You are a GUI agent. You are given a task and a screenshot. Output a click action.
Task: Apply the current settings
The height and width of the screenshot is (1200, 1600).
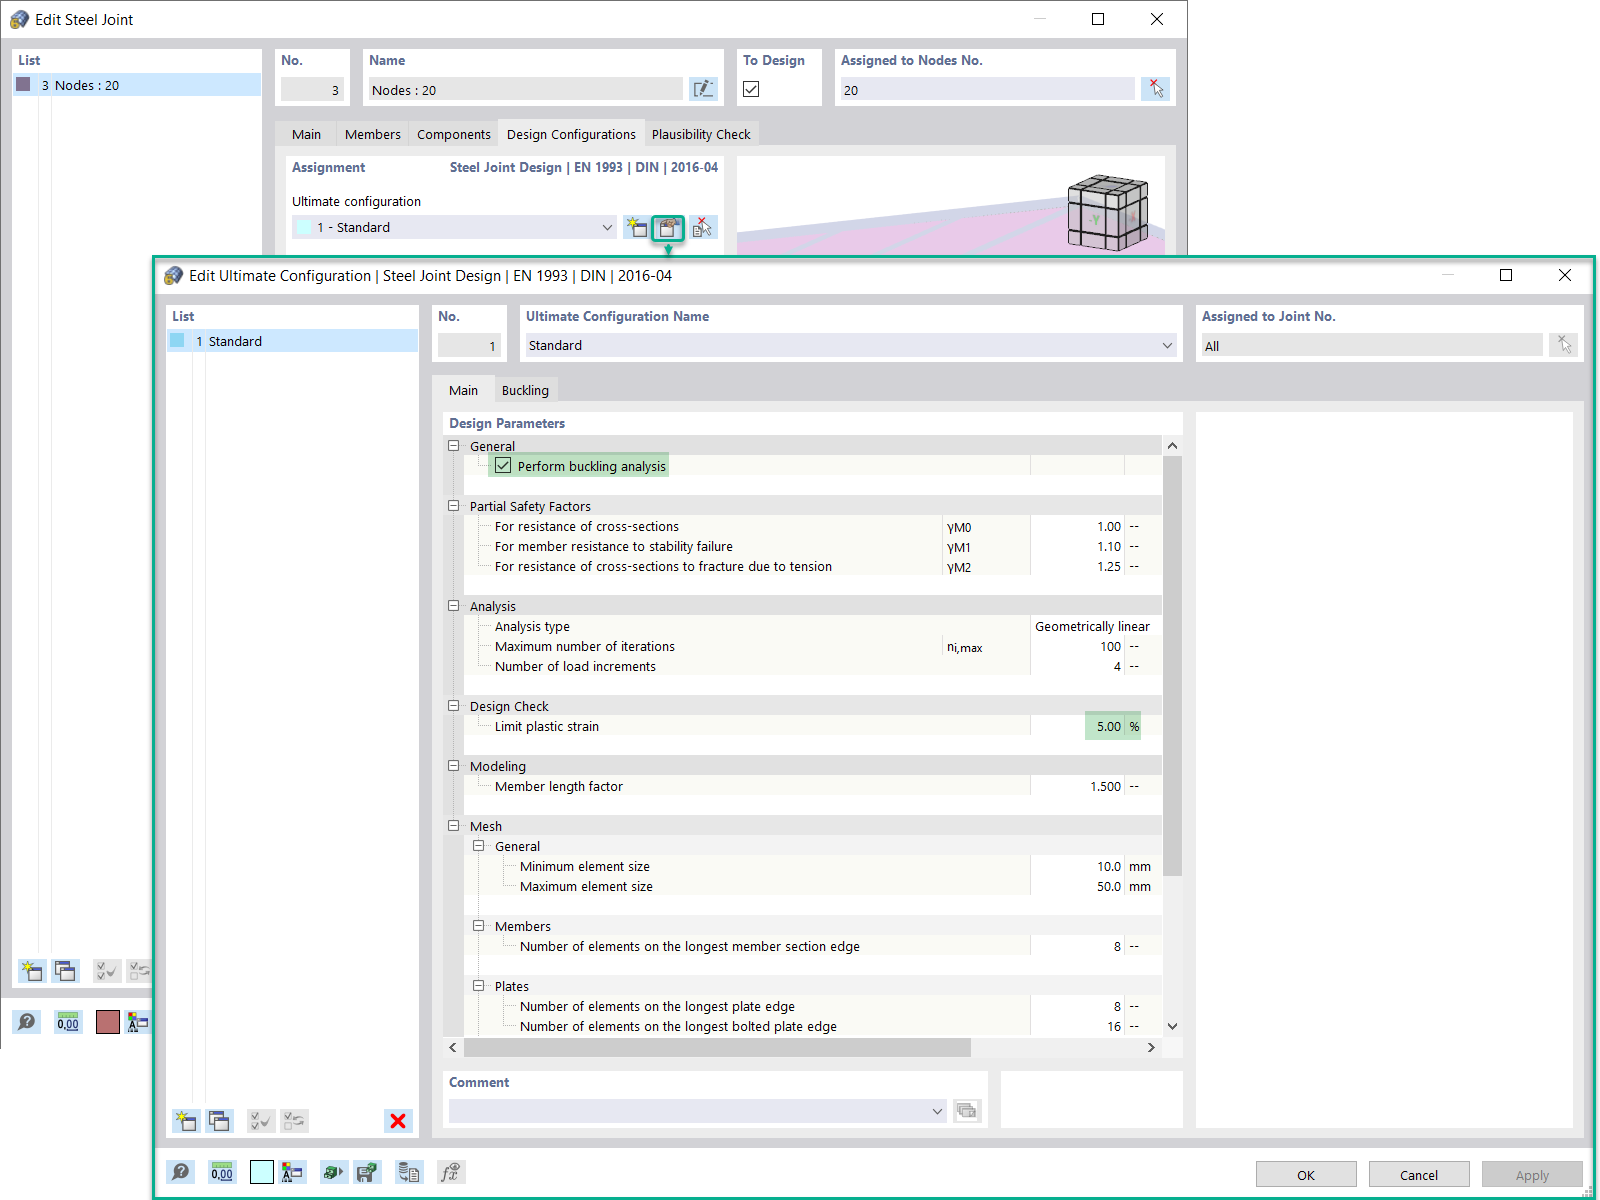click(1532, 1174)
